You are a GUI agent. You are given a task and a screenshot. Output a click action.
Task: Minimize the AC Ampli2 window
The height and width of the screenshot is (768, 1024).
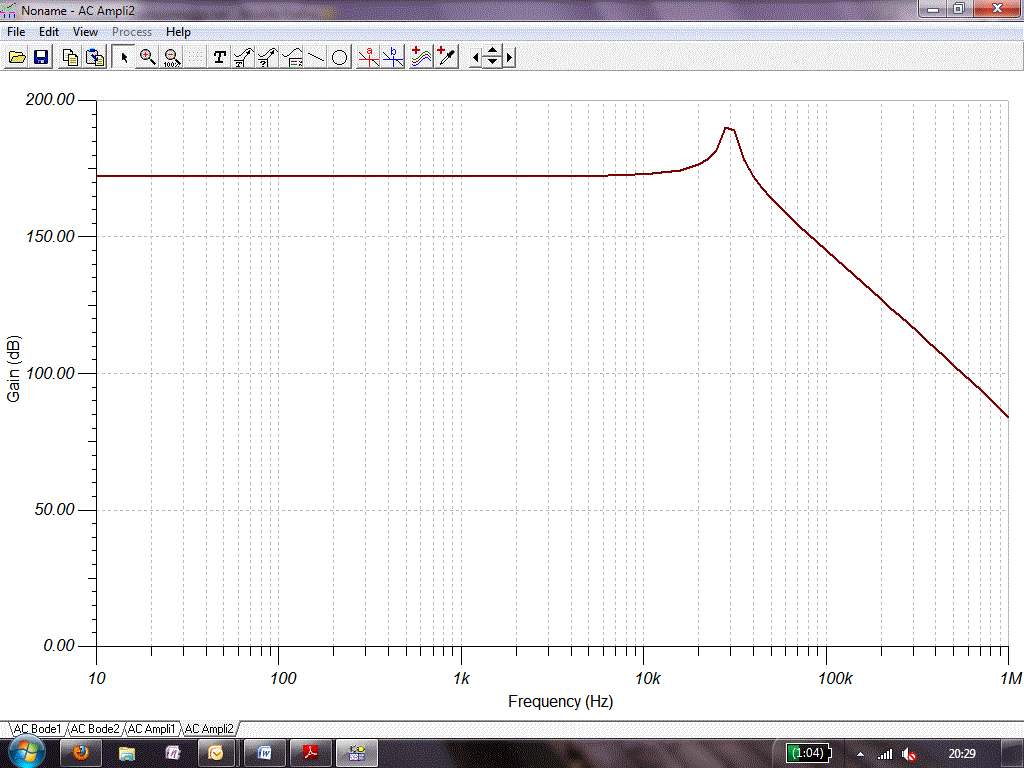933,8
